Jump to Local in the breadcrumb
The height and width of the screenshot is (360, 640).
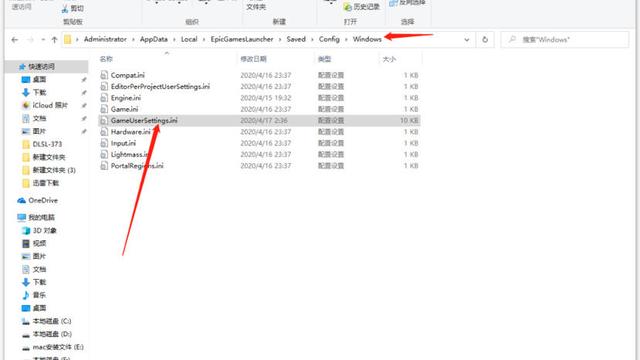pyautogui.click(x=189, y=39)
